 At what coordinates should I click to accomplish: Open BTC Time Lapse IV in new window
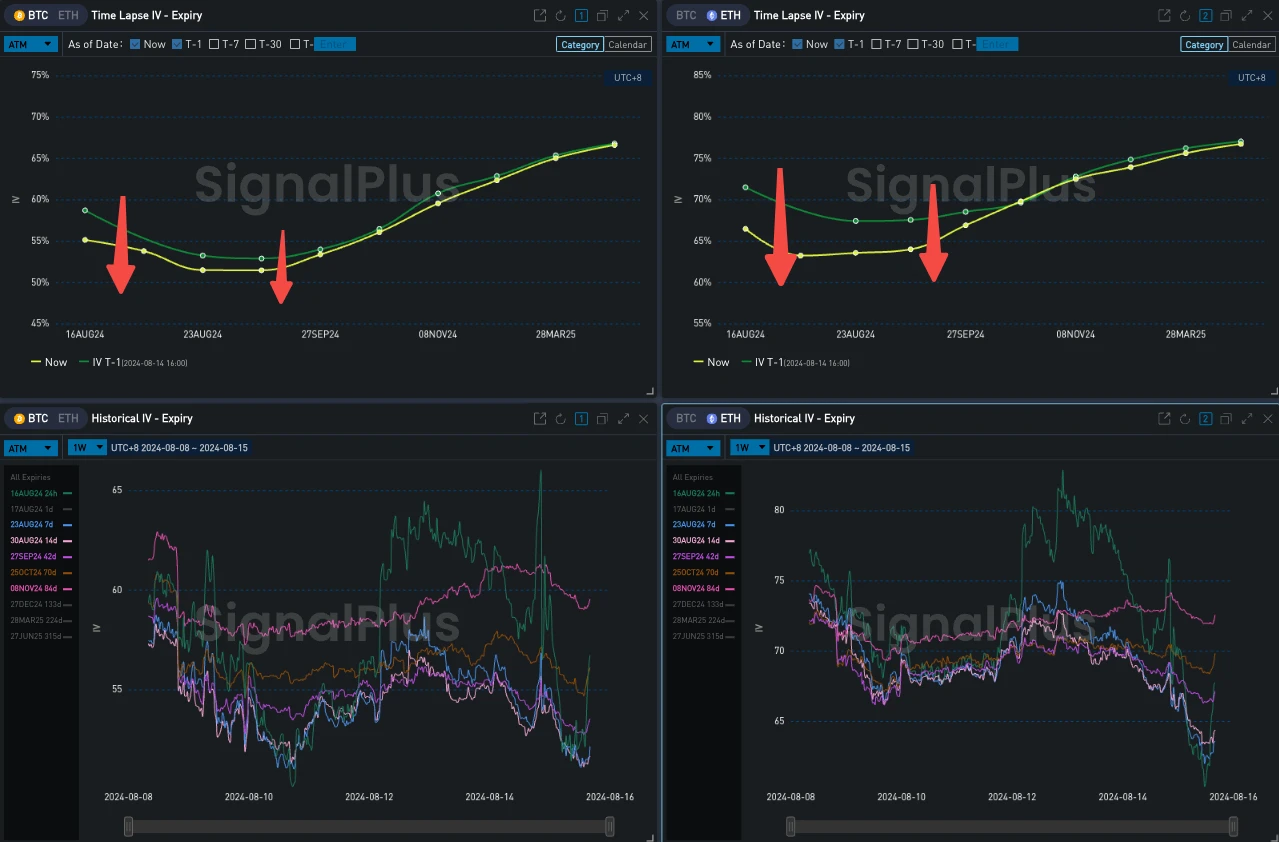point(540,16)
